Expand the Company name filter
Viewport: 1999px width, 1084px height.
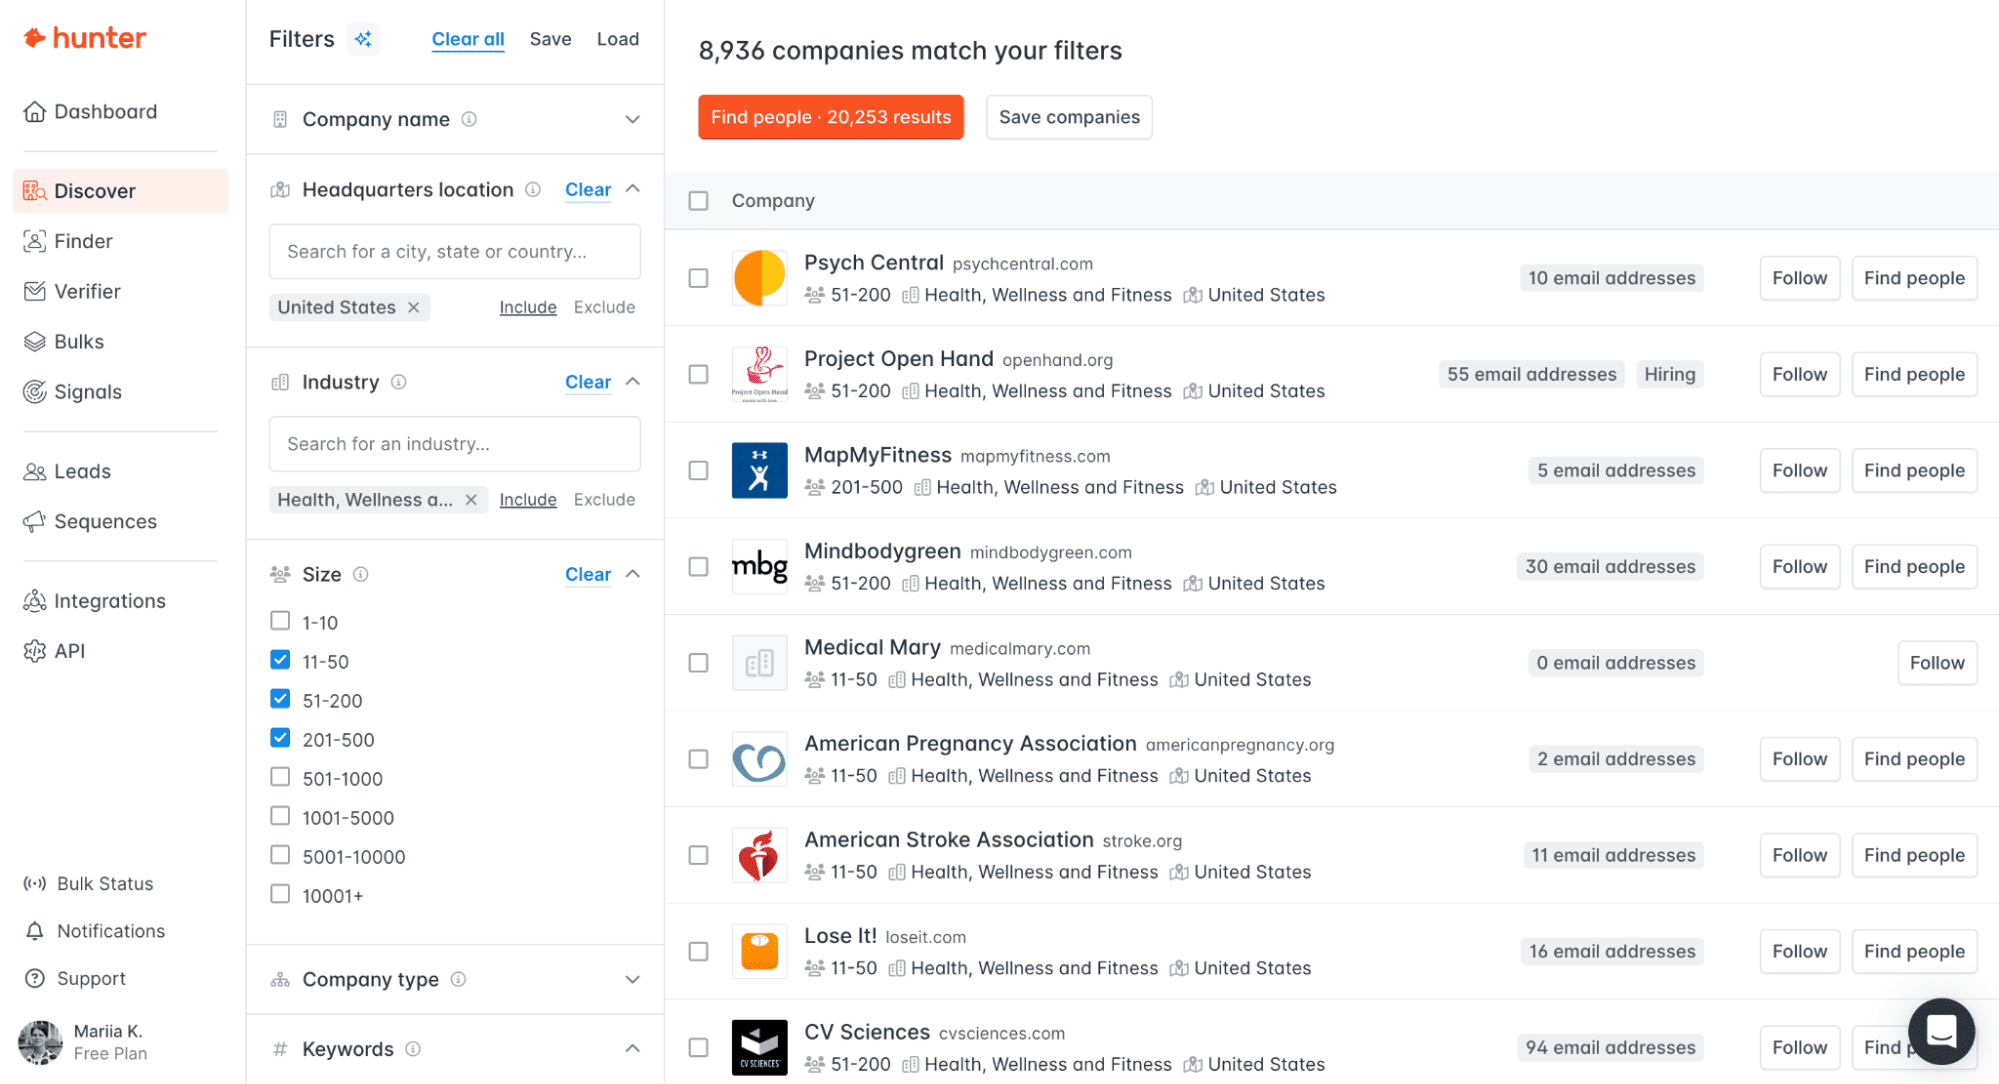pyautogui.click(x=632, y=119)
